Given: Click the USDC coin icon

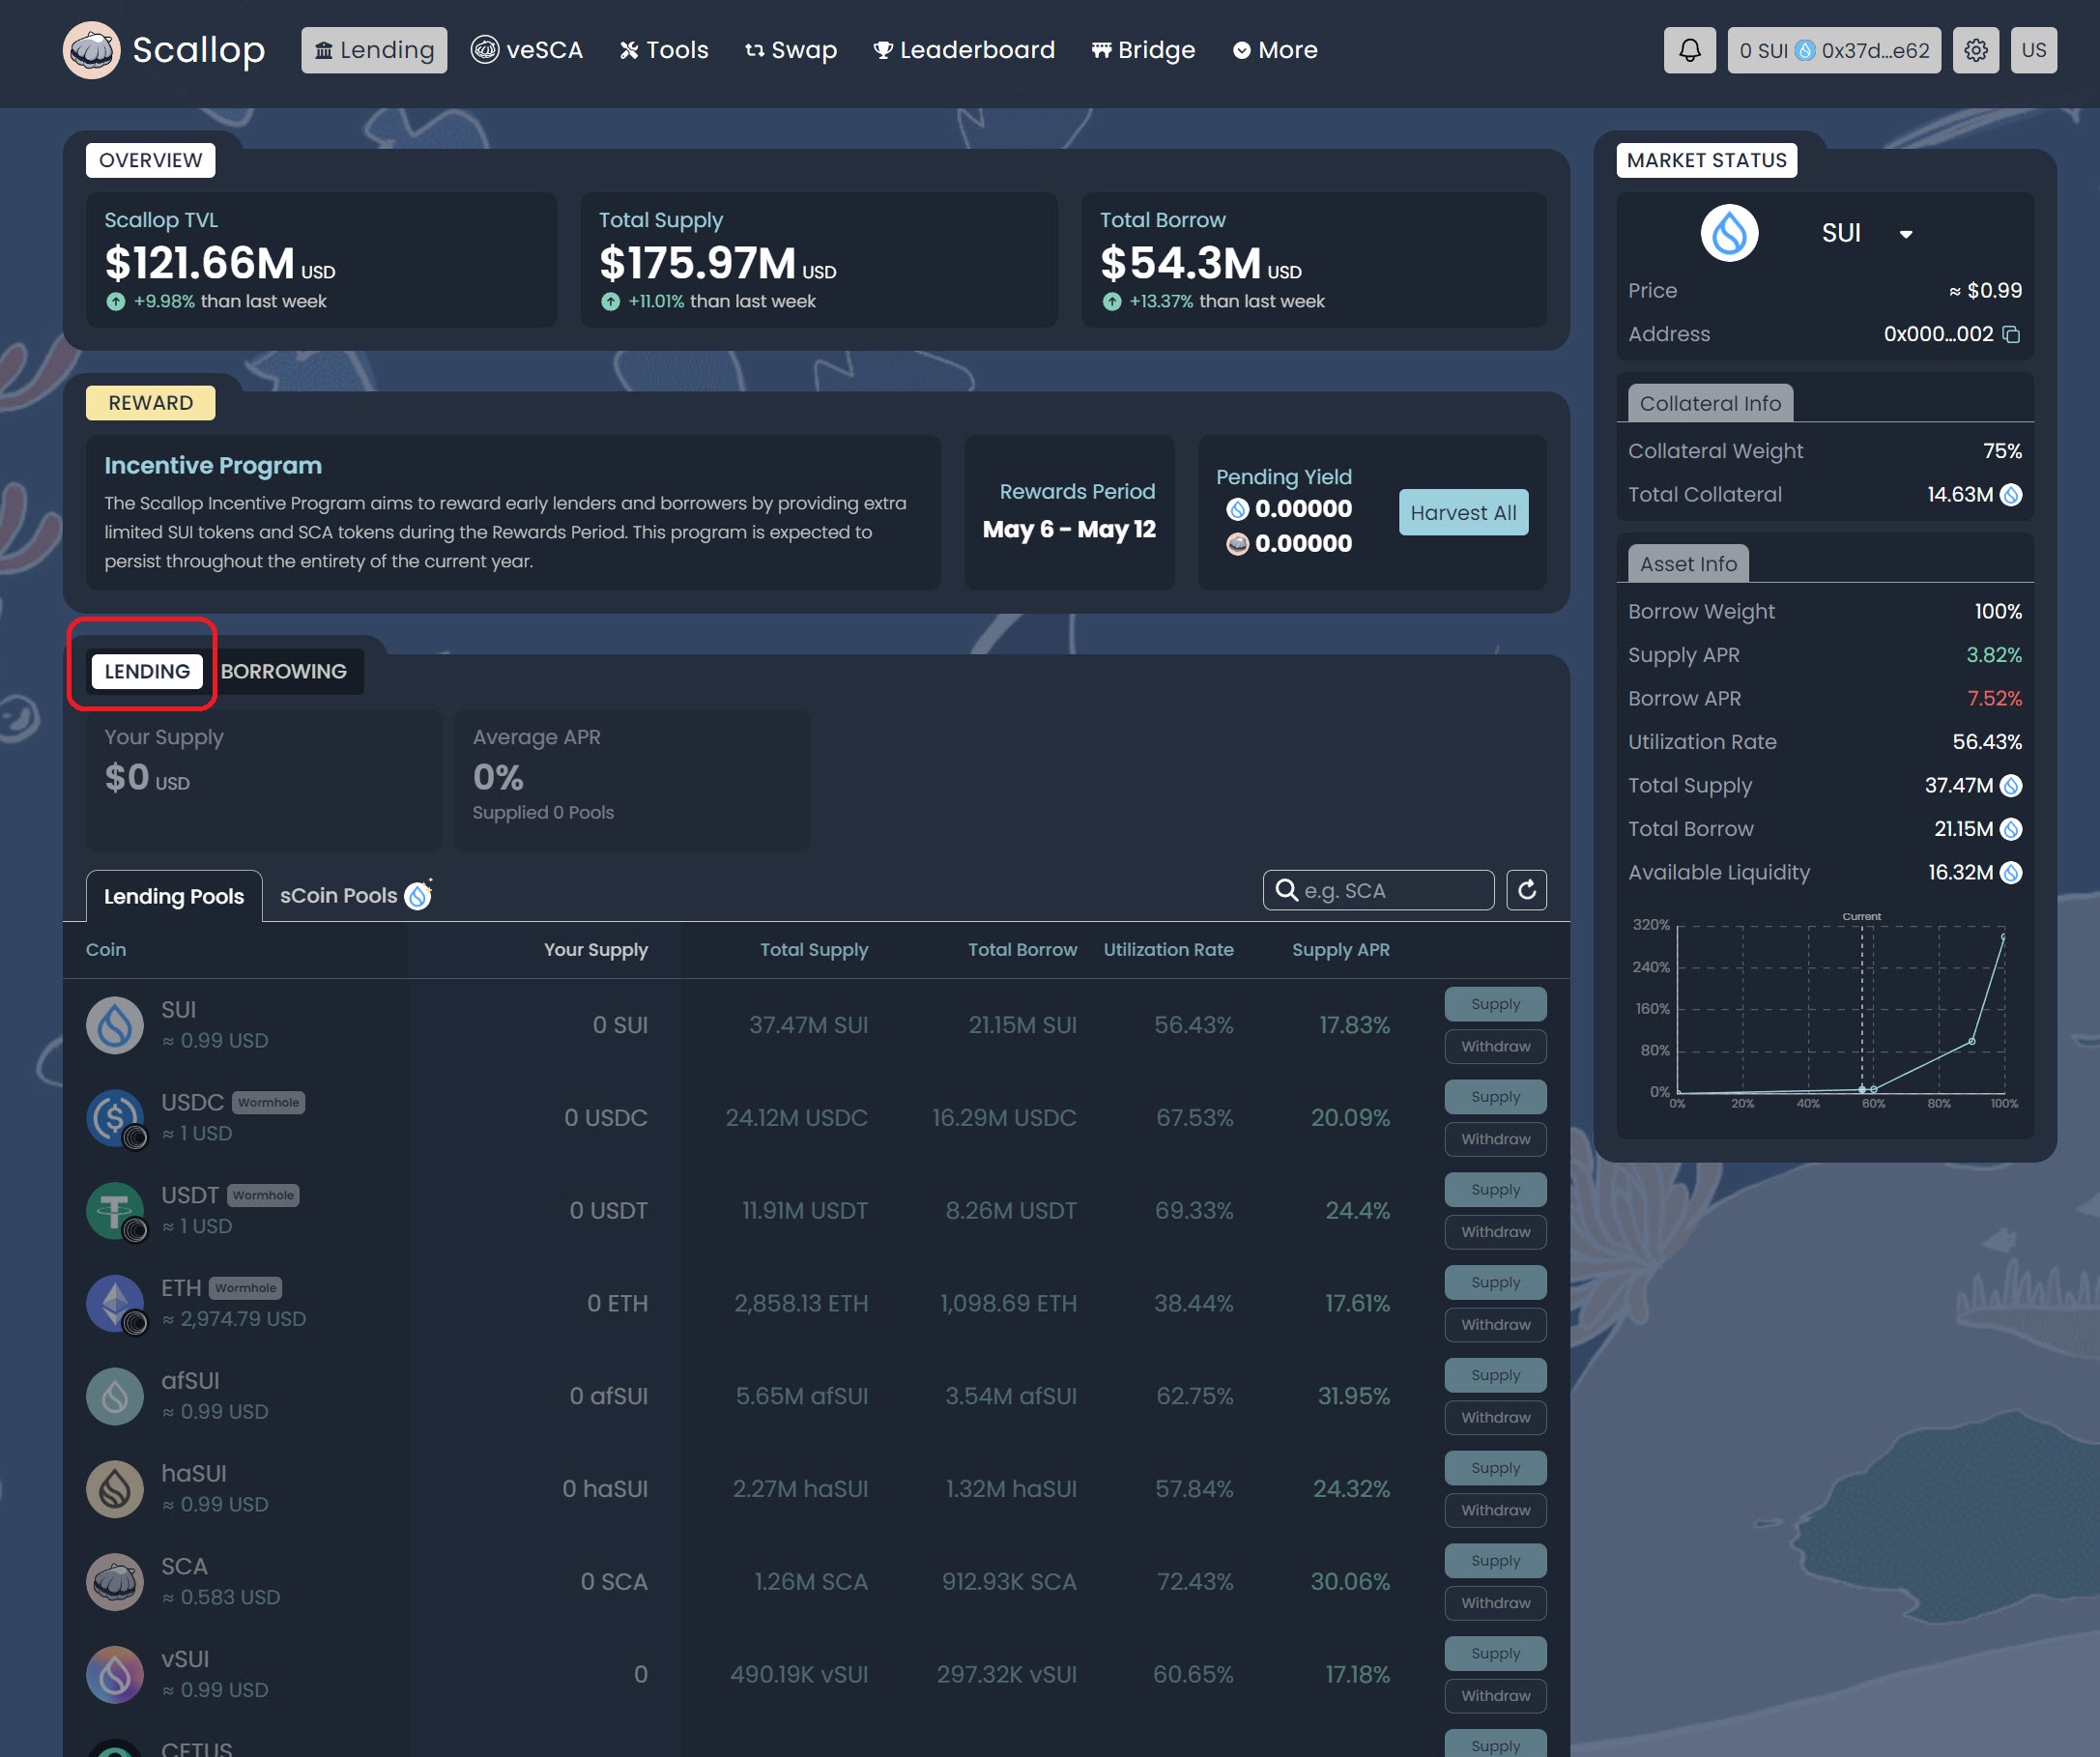Looking at the screenshot, I should click(x=115, y=1117).
